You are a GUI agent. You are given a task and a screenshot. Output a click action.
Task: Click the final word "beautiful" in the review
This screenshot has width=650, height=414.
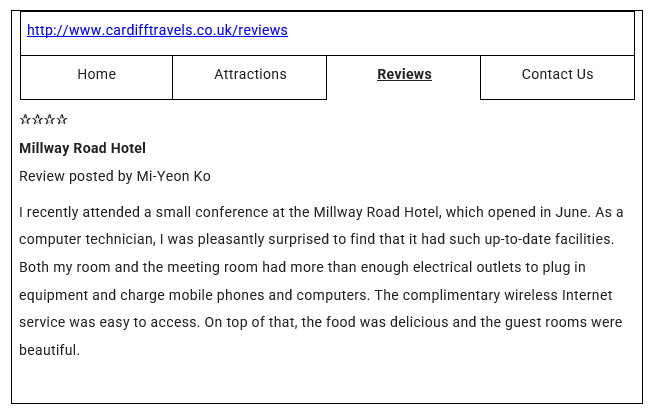click(x=47, y=351)
